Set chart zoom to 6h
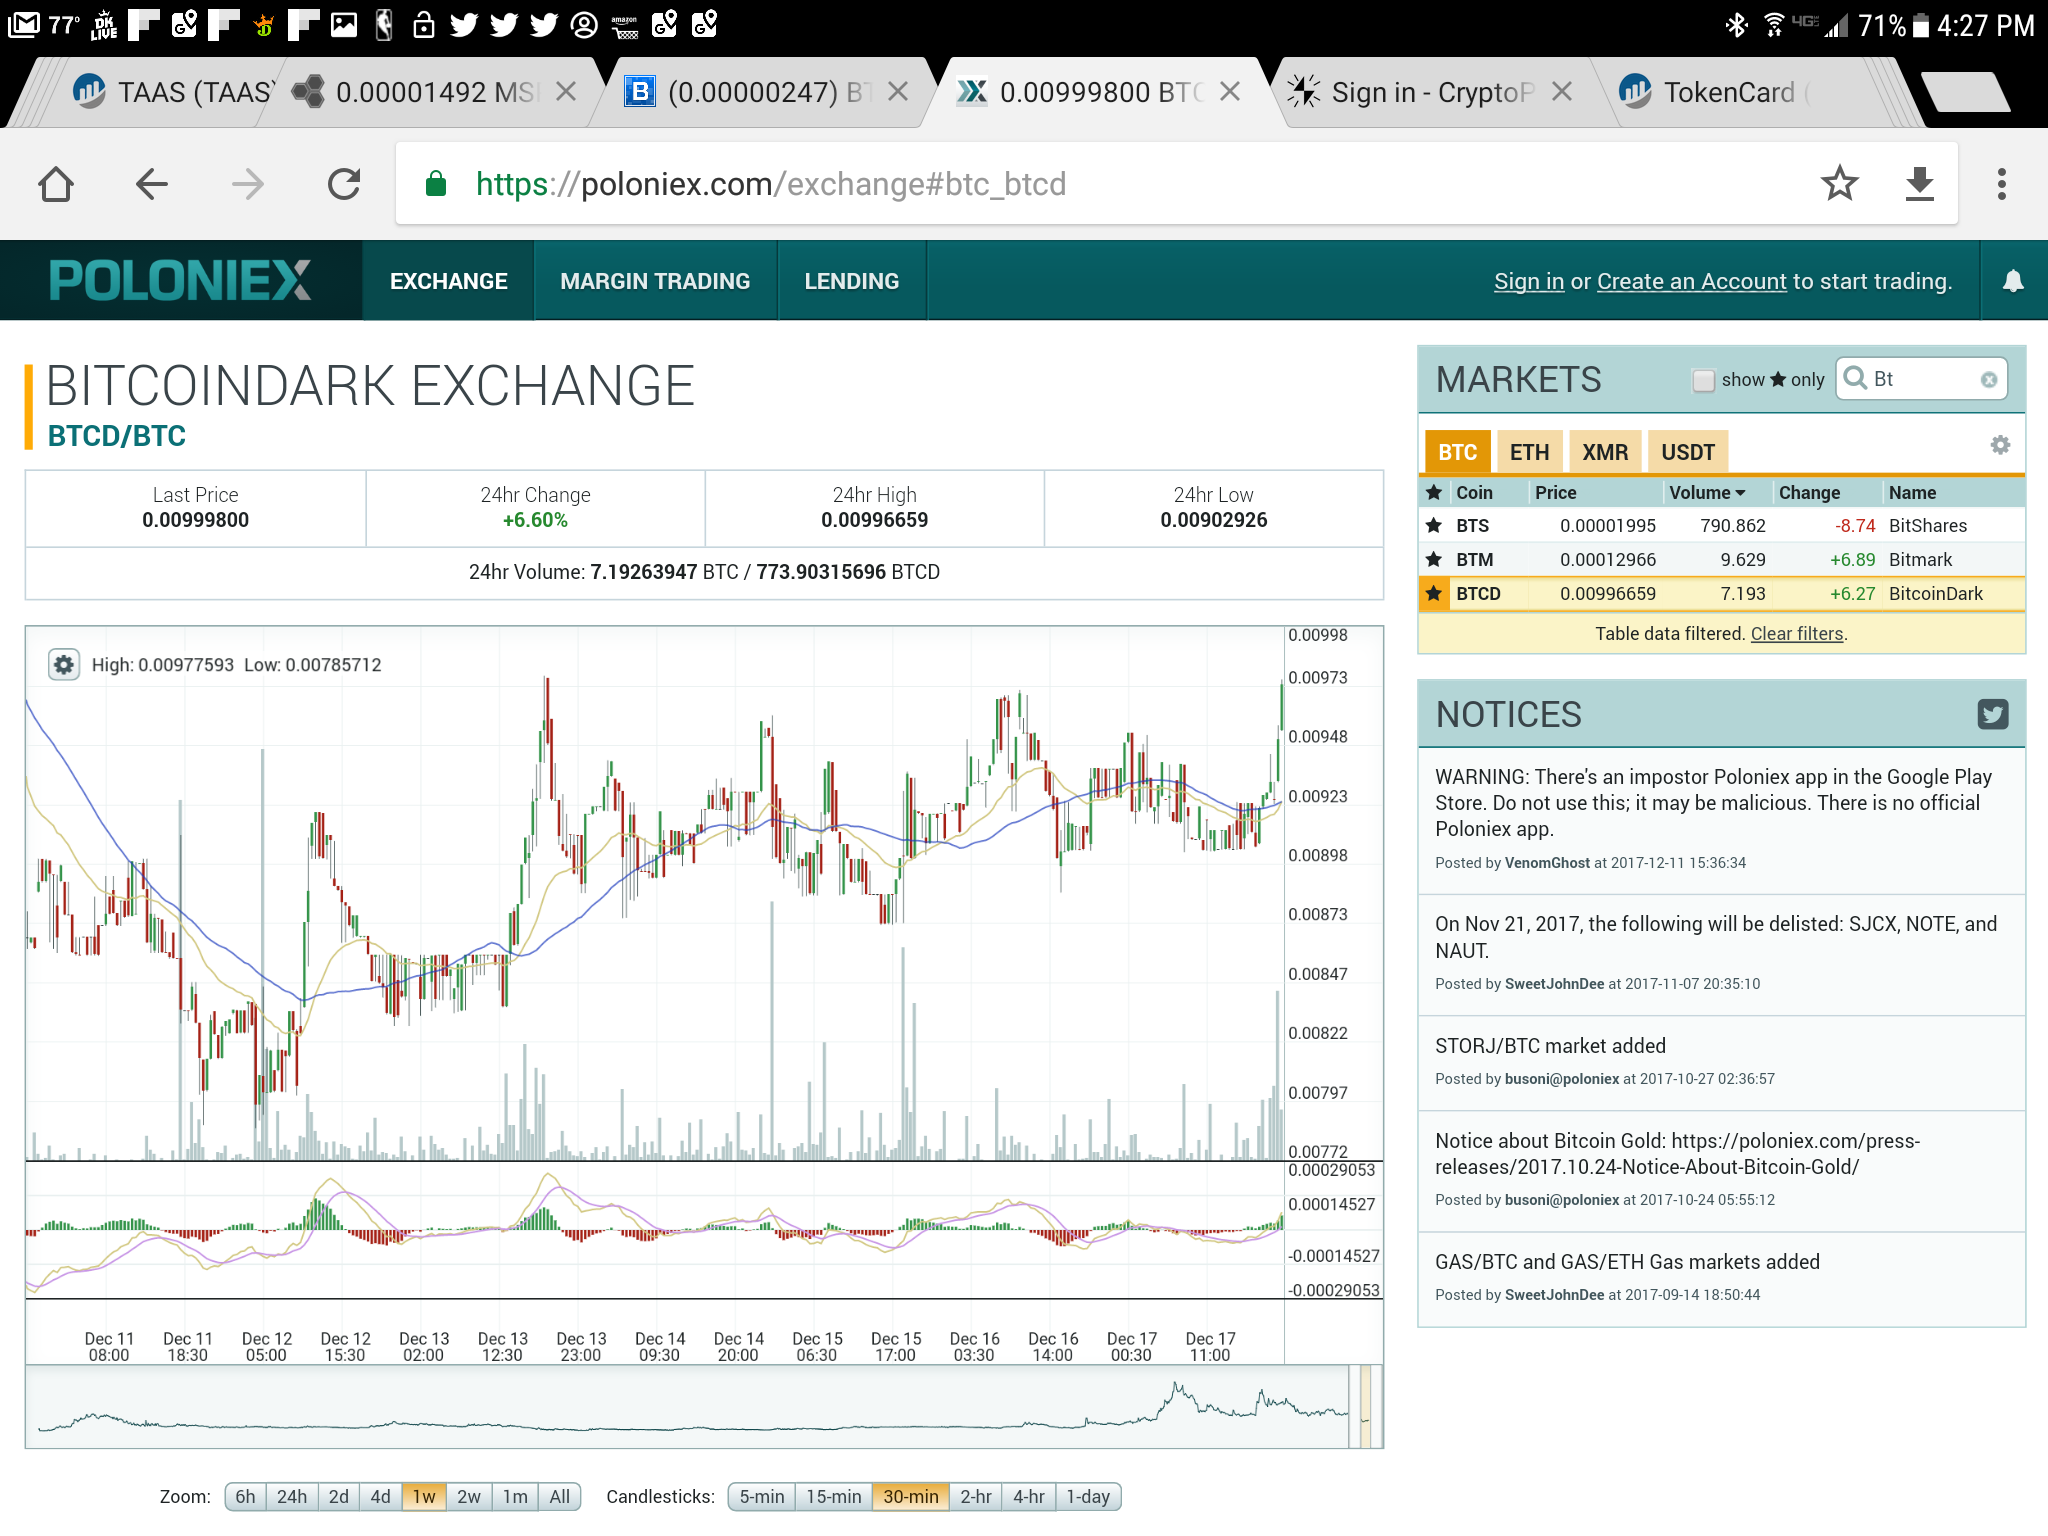The width and height of the screenshot is (2048, 1536). tap(245, 1497)
